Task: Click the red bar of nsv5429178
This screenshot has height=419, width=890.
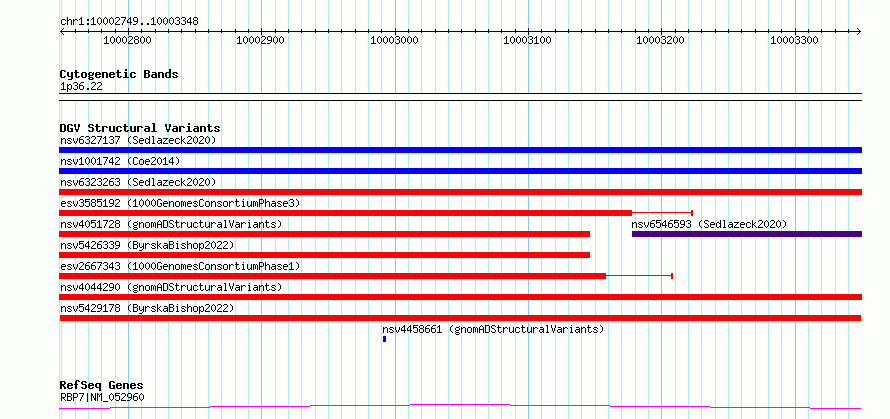Action: click(x=460, y=318)
